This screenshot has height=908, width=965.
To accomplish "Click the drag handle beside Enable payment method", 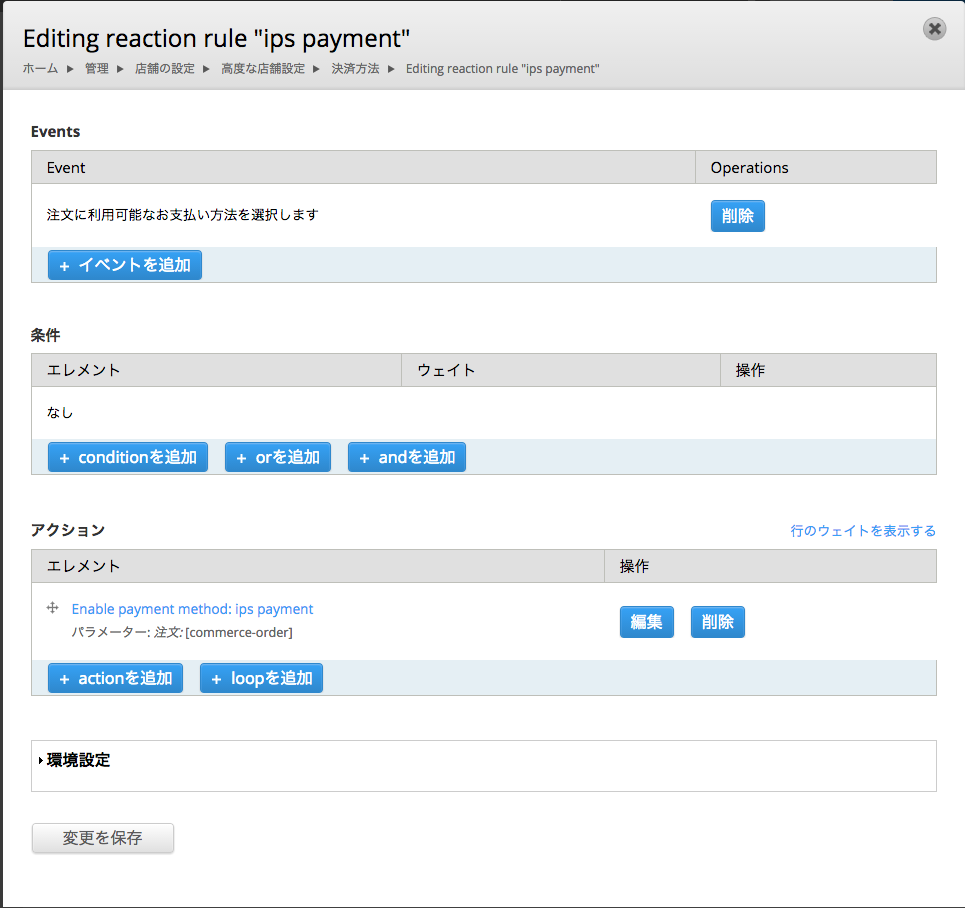I will 53,608.
